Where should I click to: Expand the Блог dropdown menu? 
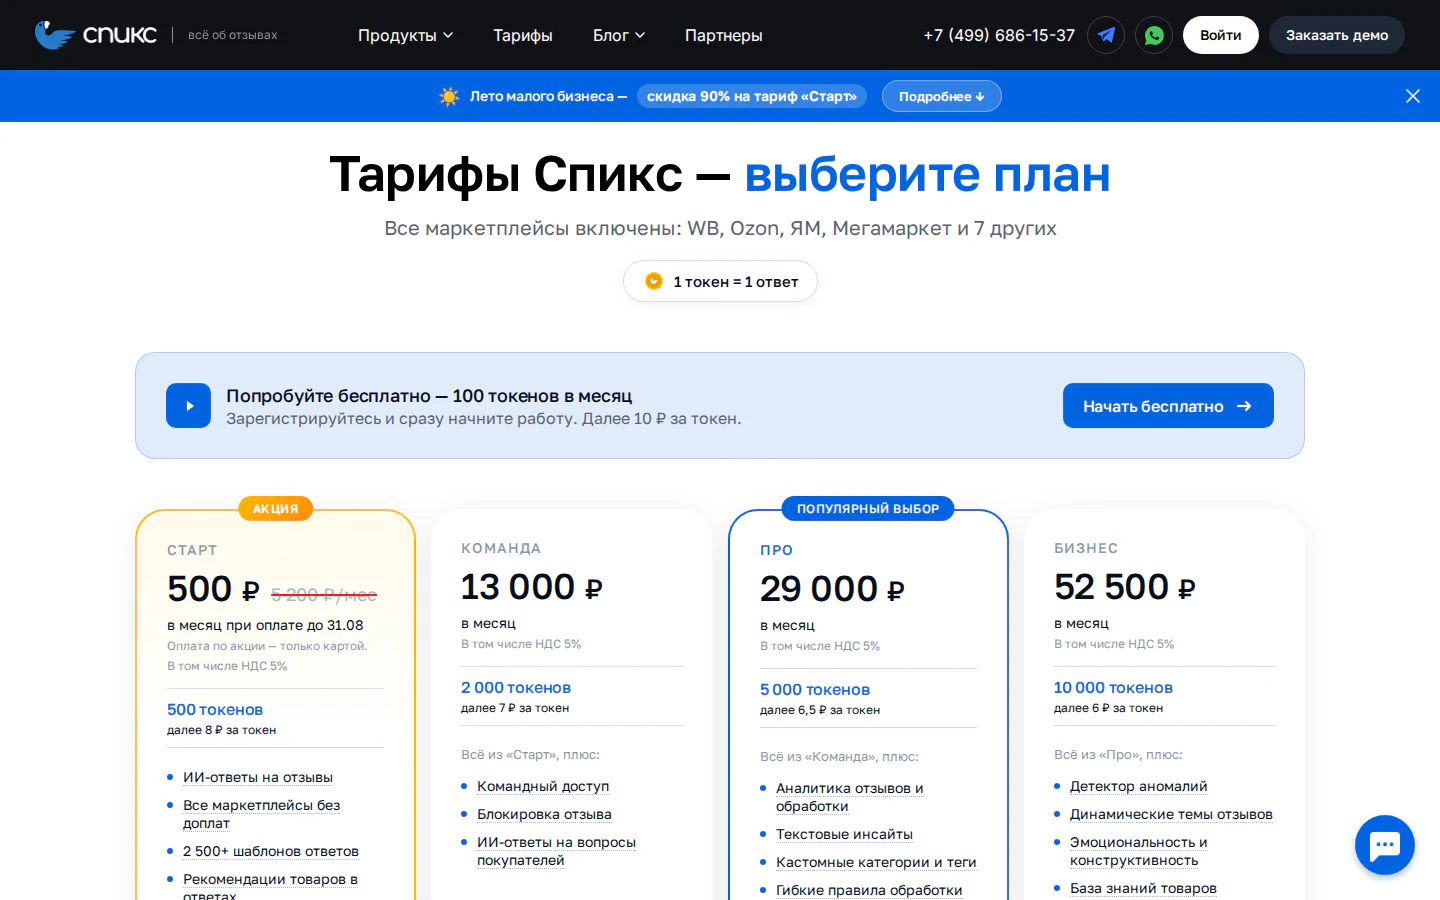(x=619, y=35)
